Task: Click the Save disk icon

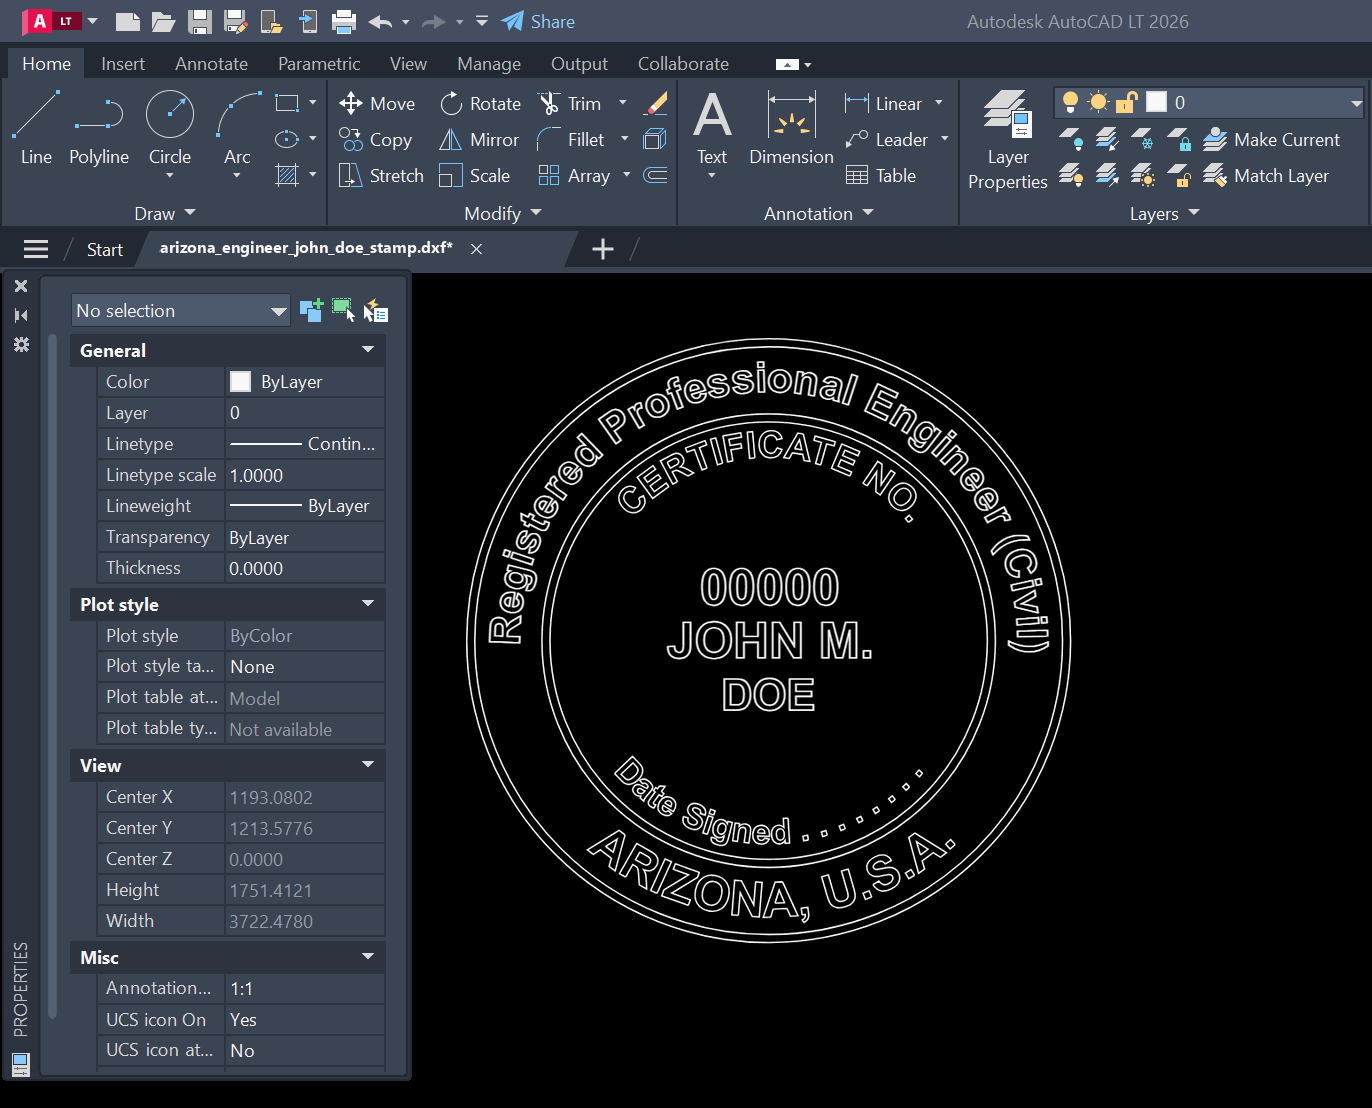Action: 200,21
